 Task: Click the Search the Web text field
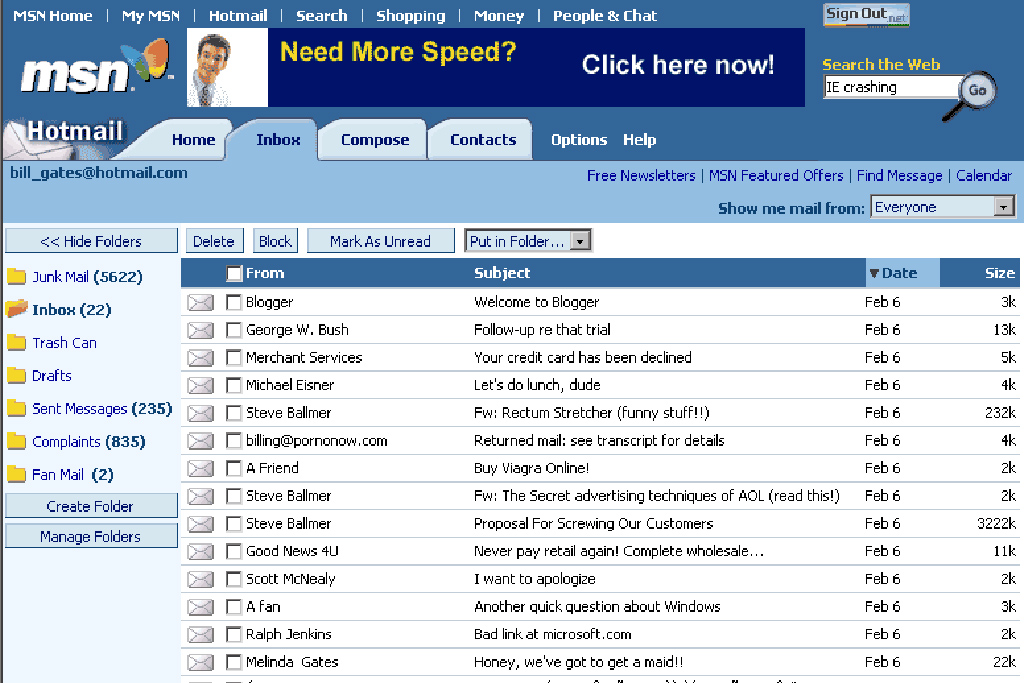(x=890, y=88)
